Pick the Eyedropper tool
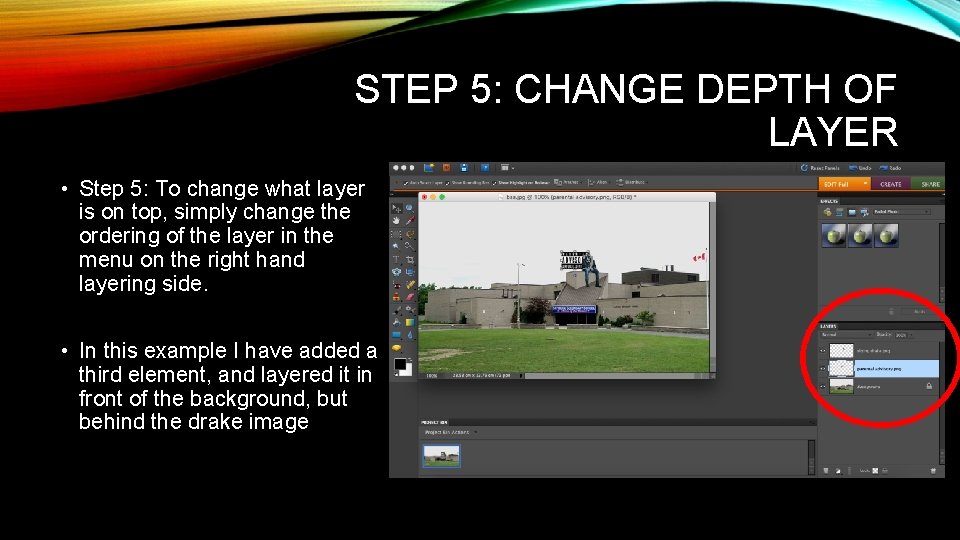 [410, 220]
